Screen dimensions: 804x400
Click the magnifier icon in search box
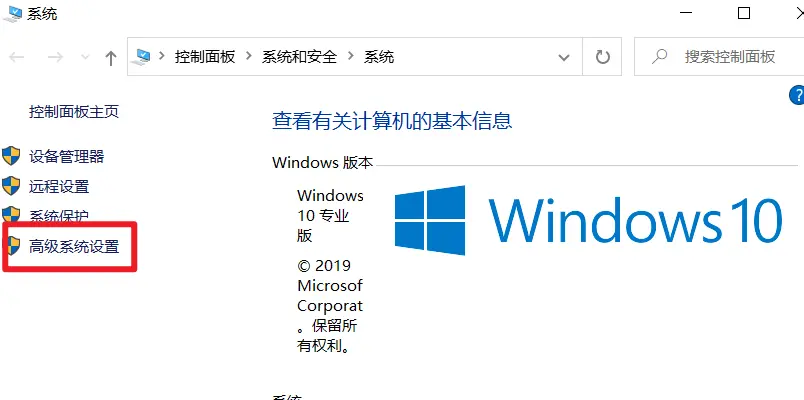pyautogui.click(x=659, y=56)
